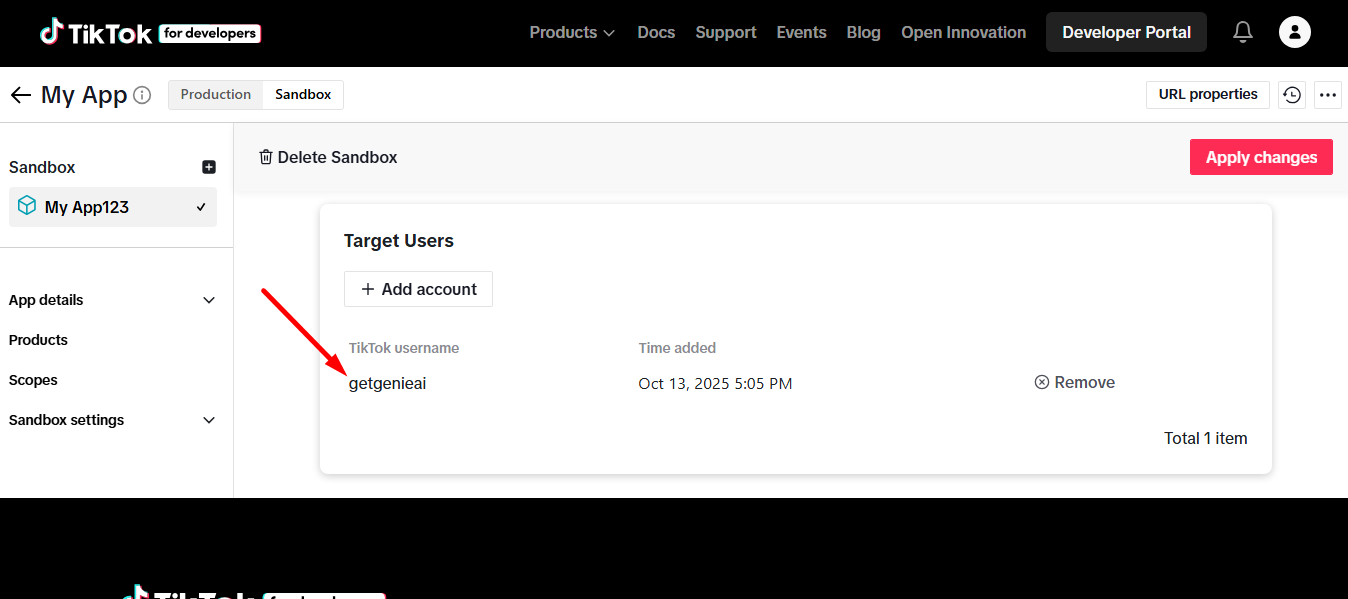The height and width of the screenshot is (599, 1348).
Task: Delete the sandbox via trash link
Action: (x=328, y=157)
